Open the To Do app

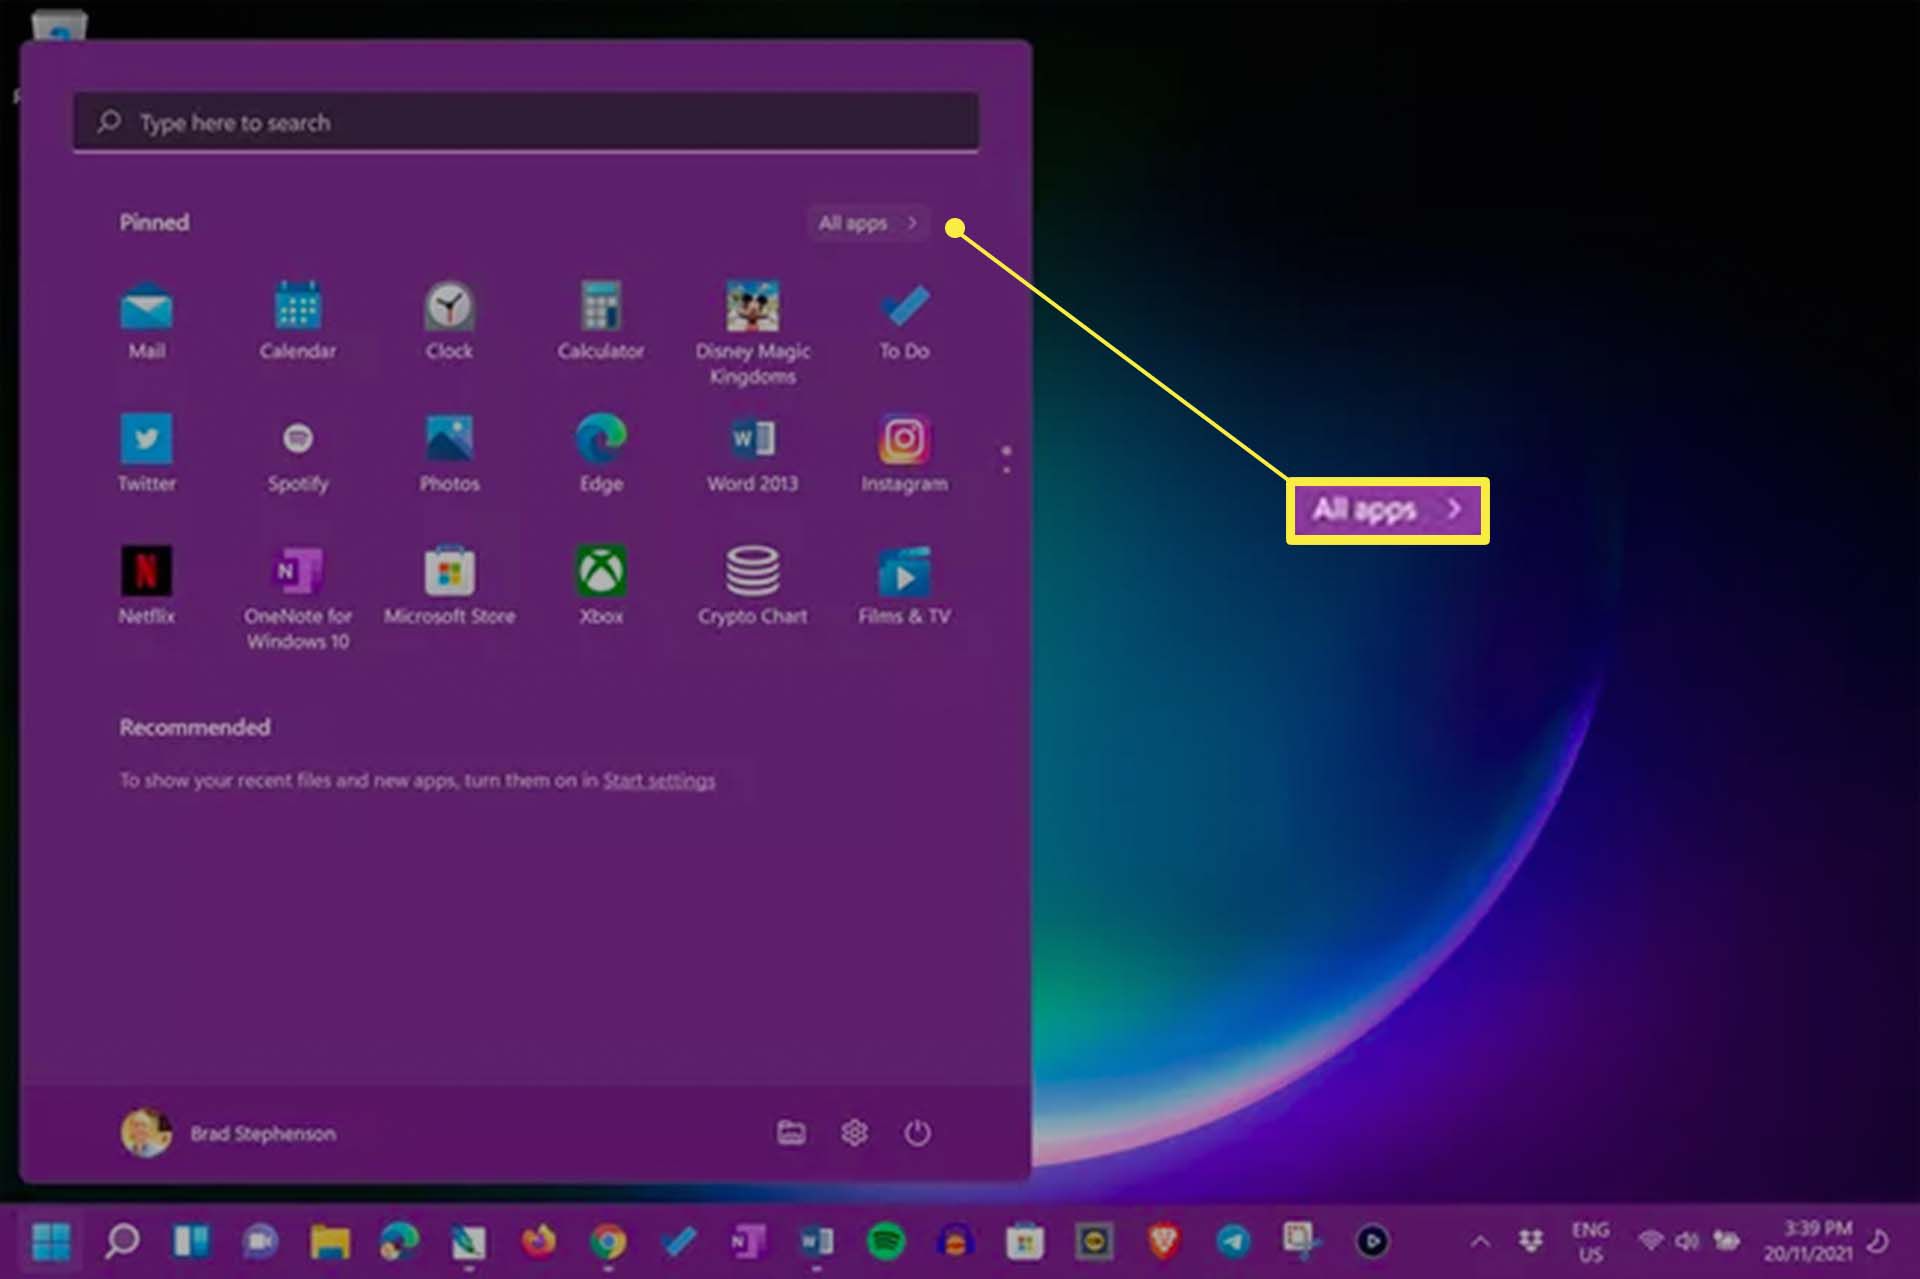tap(904, 322)
